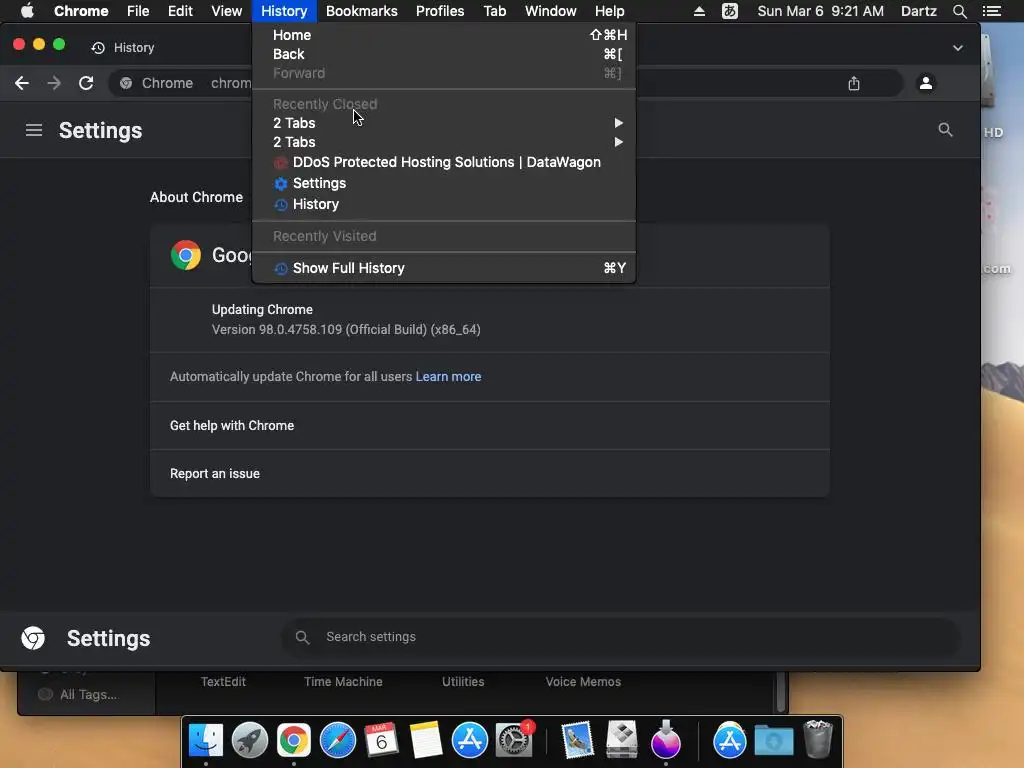
Task: Select TextEdit in the Finder window
Action: tap(223, 681)
